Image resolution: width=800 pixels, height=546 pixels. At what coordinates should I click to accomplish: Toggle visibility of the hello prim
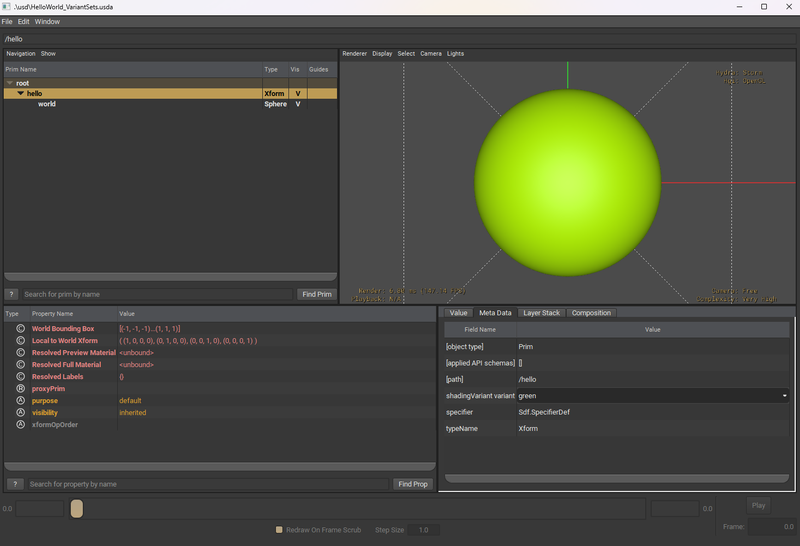click(x=298, y=93)
